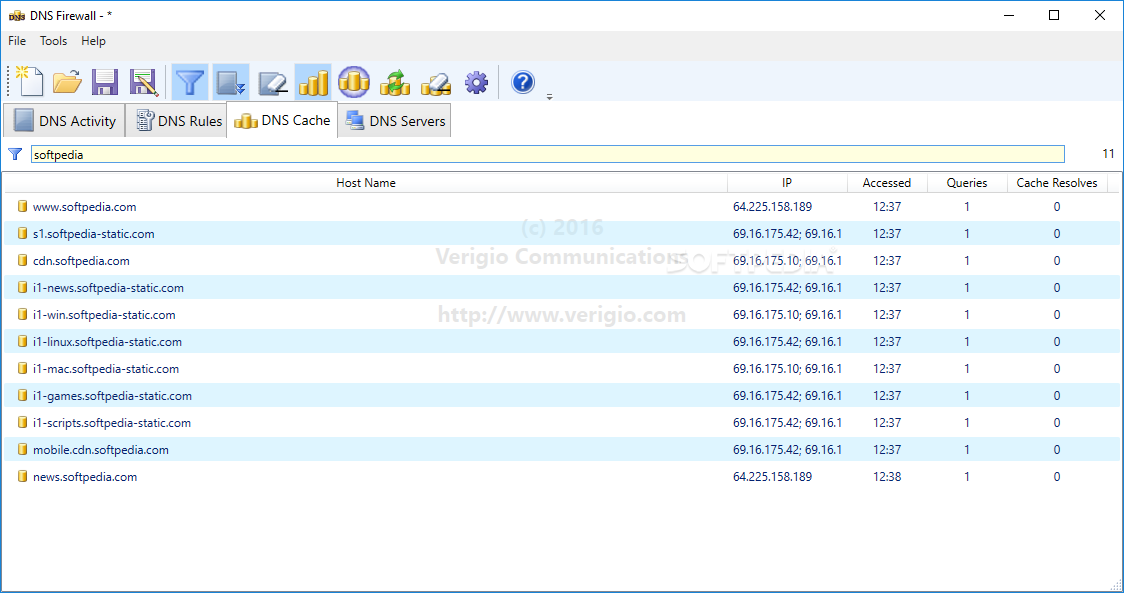Select i1-scripts.softpedia-static.com entry

tap(562, 422)
